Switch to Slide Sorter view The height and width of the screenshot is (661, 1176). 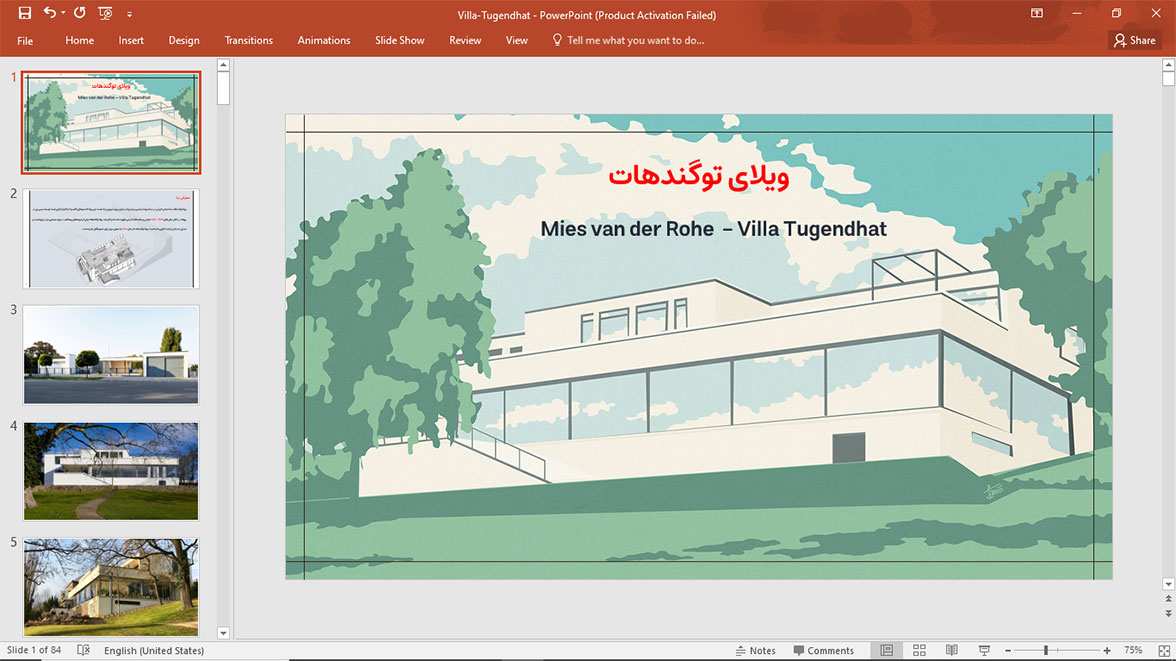point(920,650)
